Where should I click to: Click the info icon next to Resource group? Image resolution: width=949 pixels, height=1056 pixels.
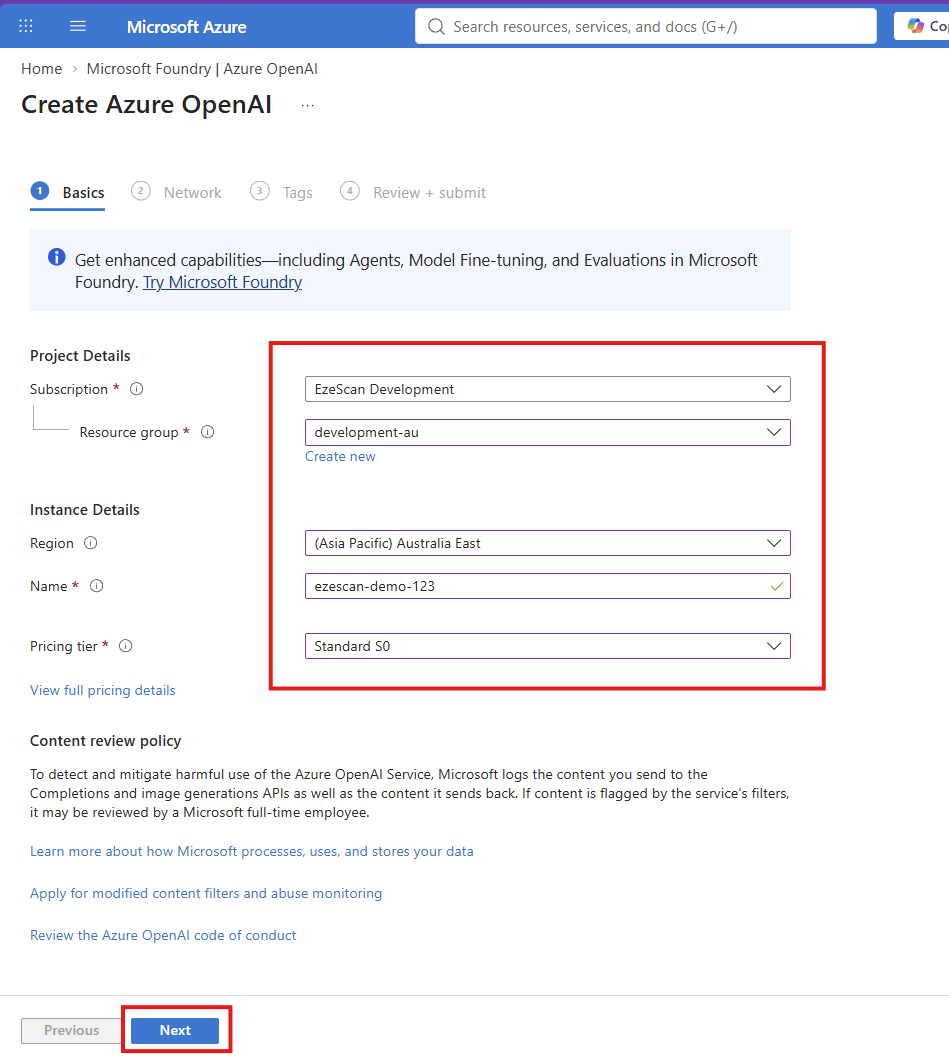point(207,432)
